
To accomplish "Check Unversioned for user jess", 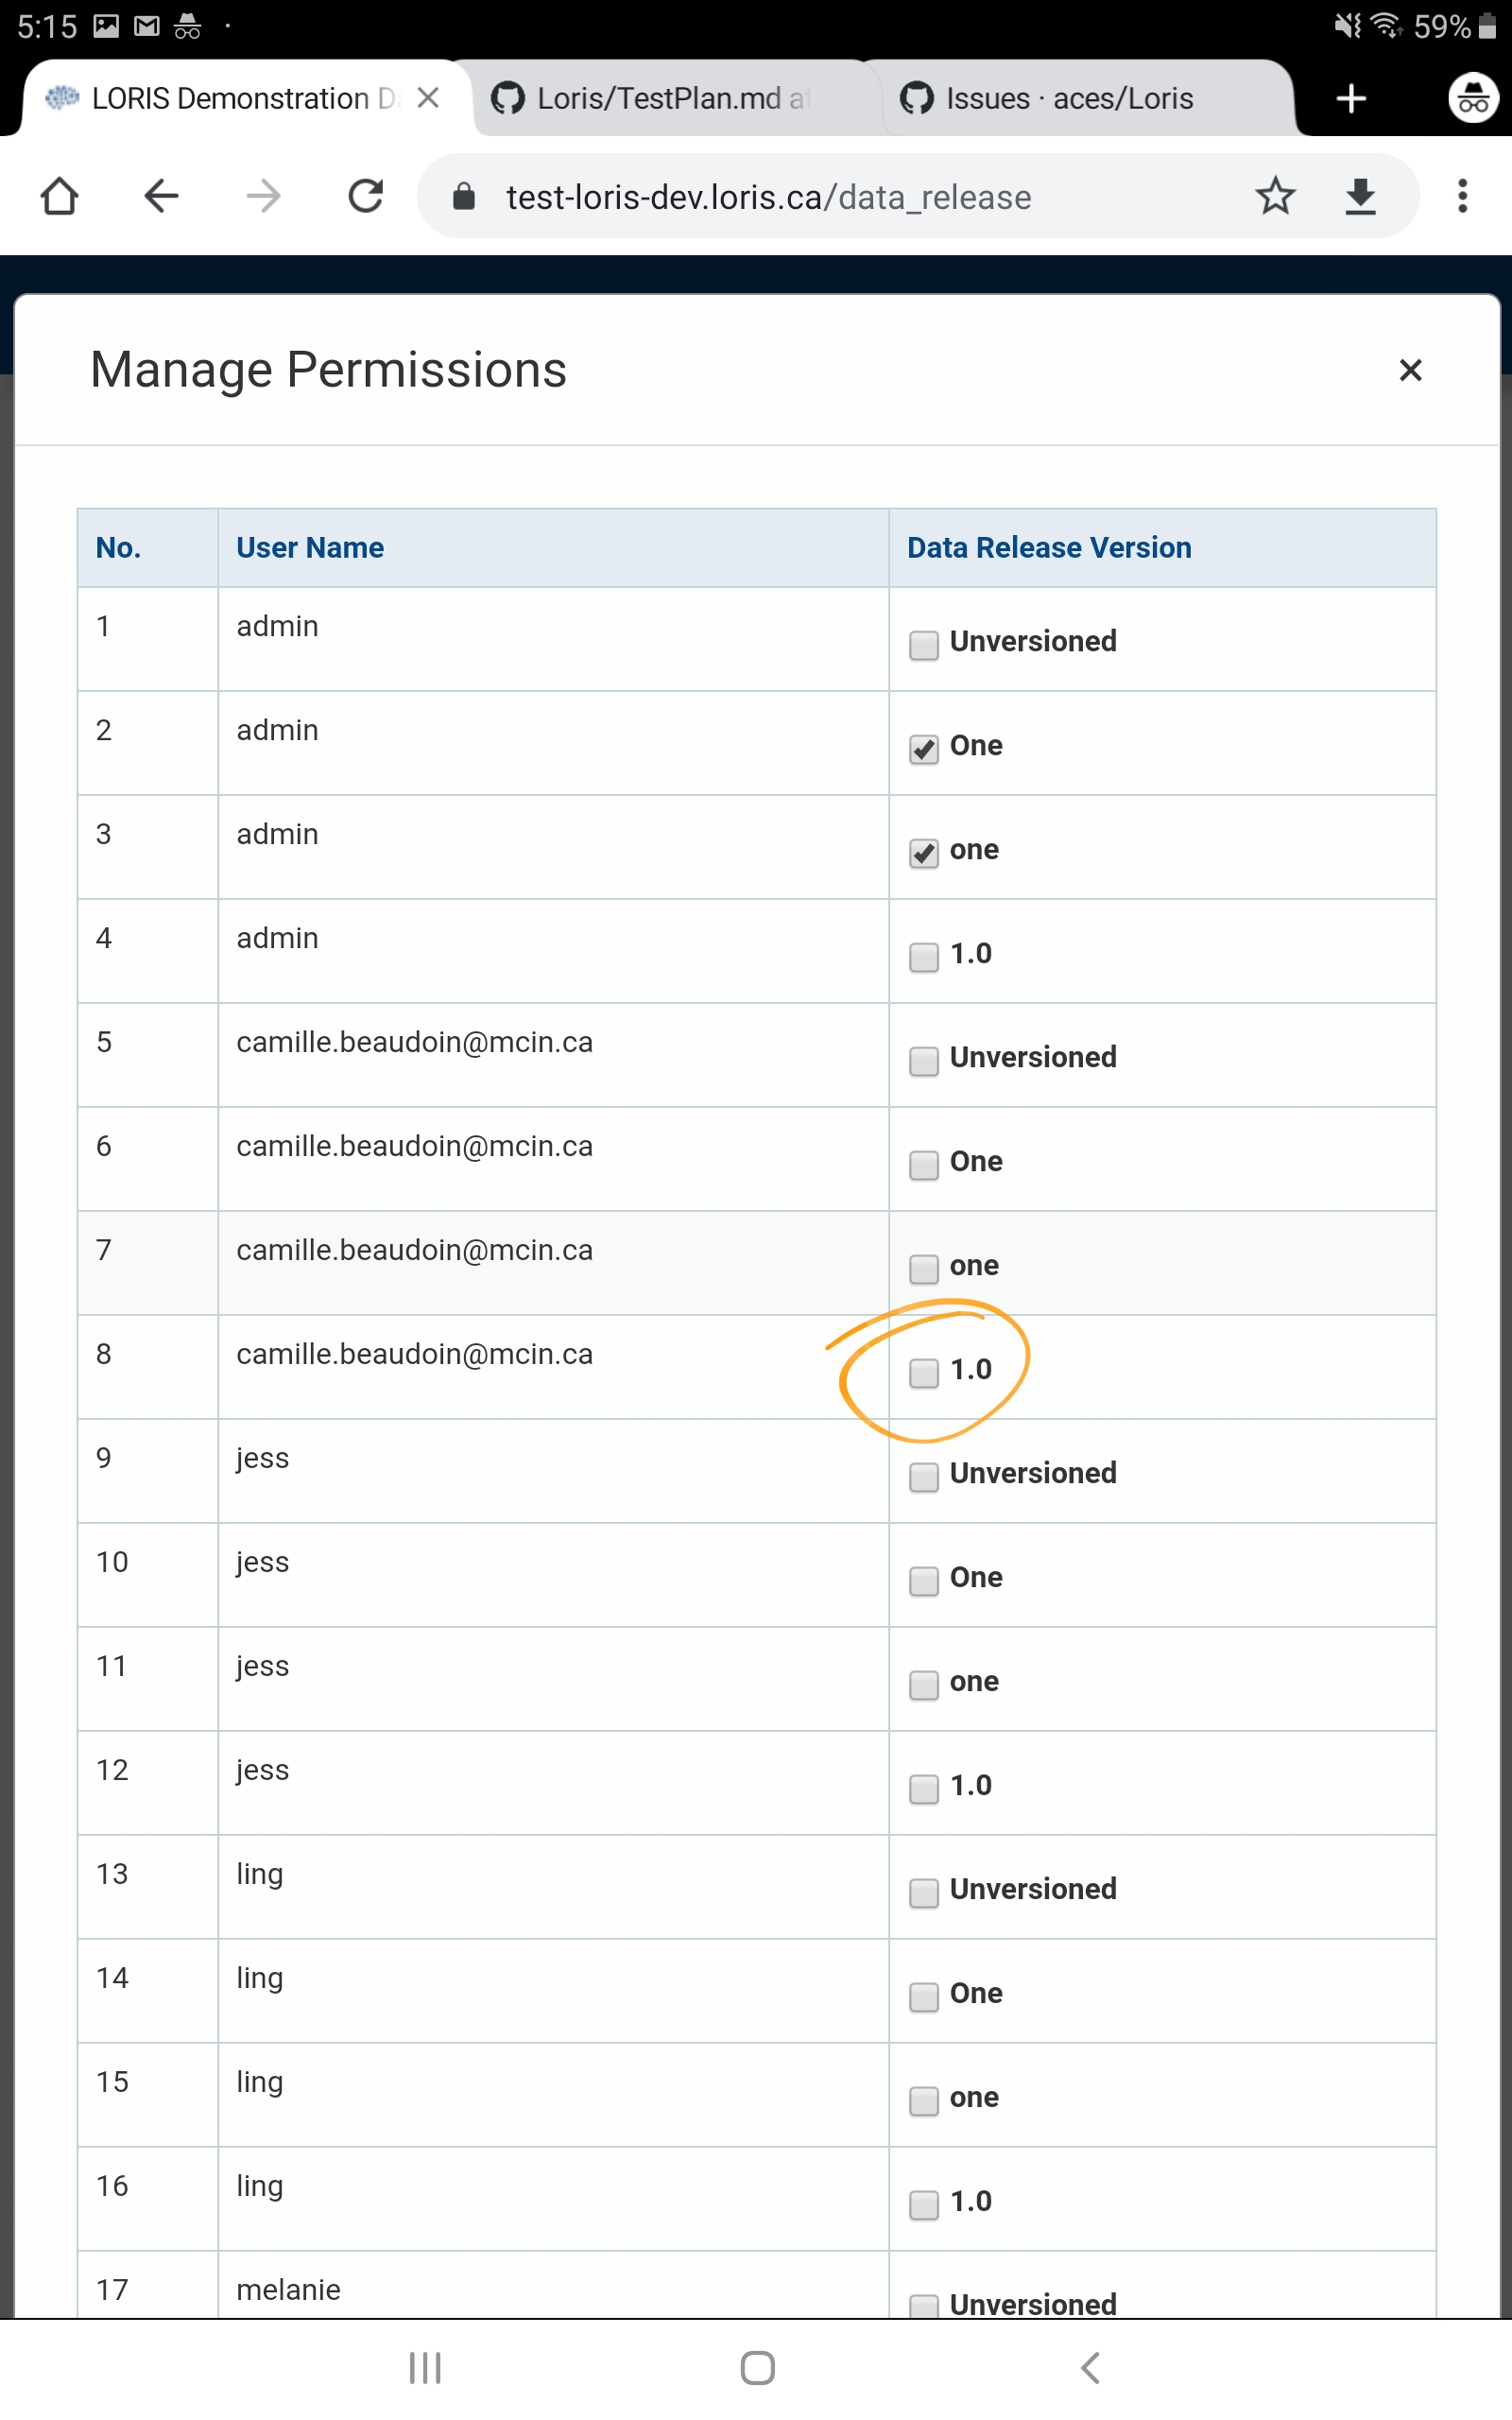I will [x=922, y=1477].
